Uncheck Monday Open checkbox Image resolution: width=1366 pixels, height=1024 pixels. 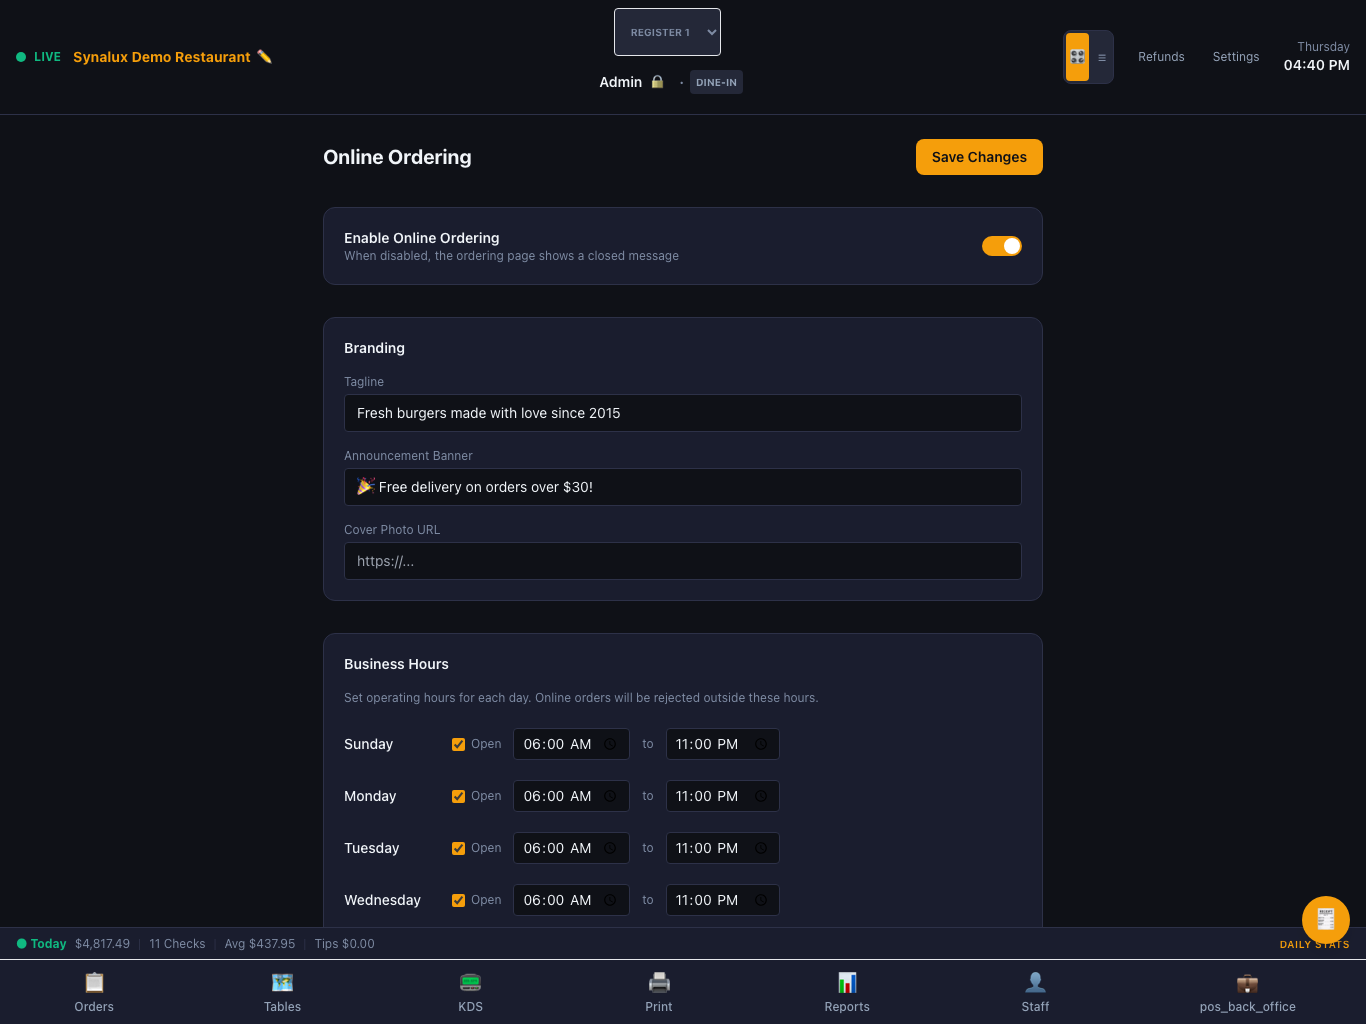[458, 796]
